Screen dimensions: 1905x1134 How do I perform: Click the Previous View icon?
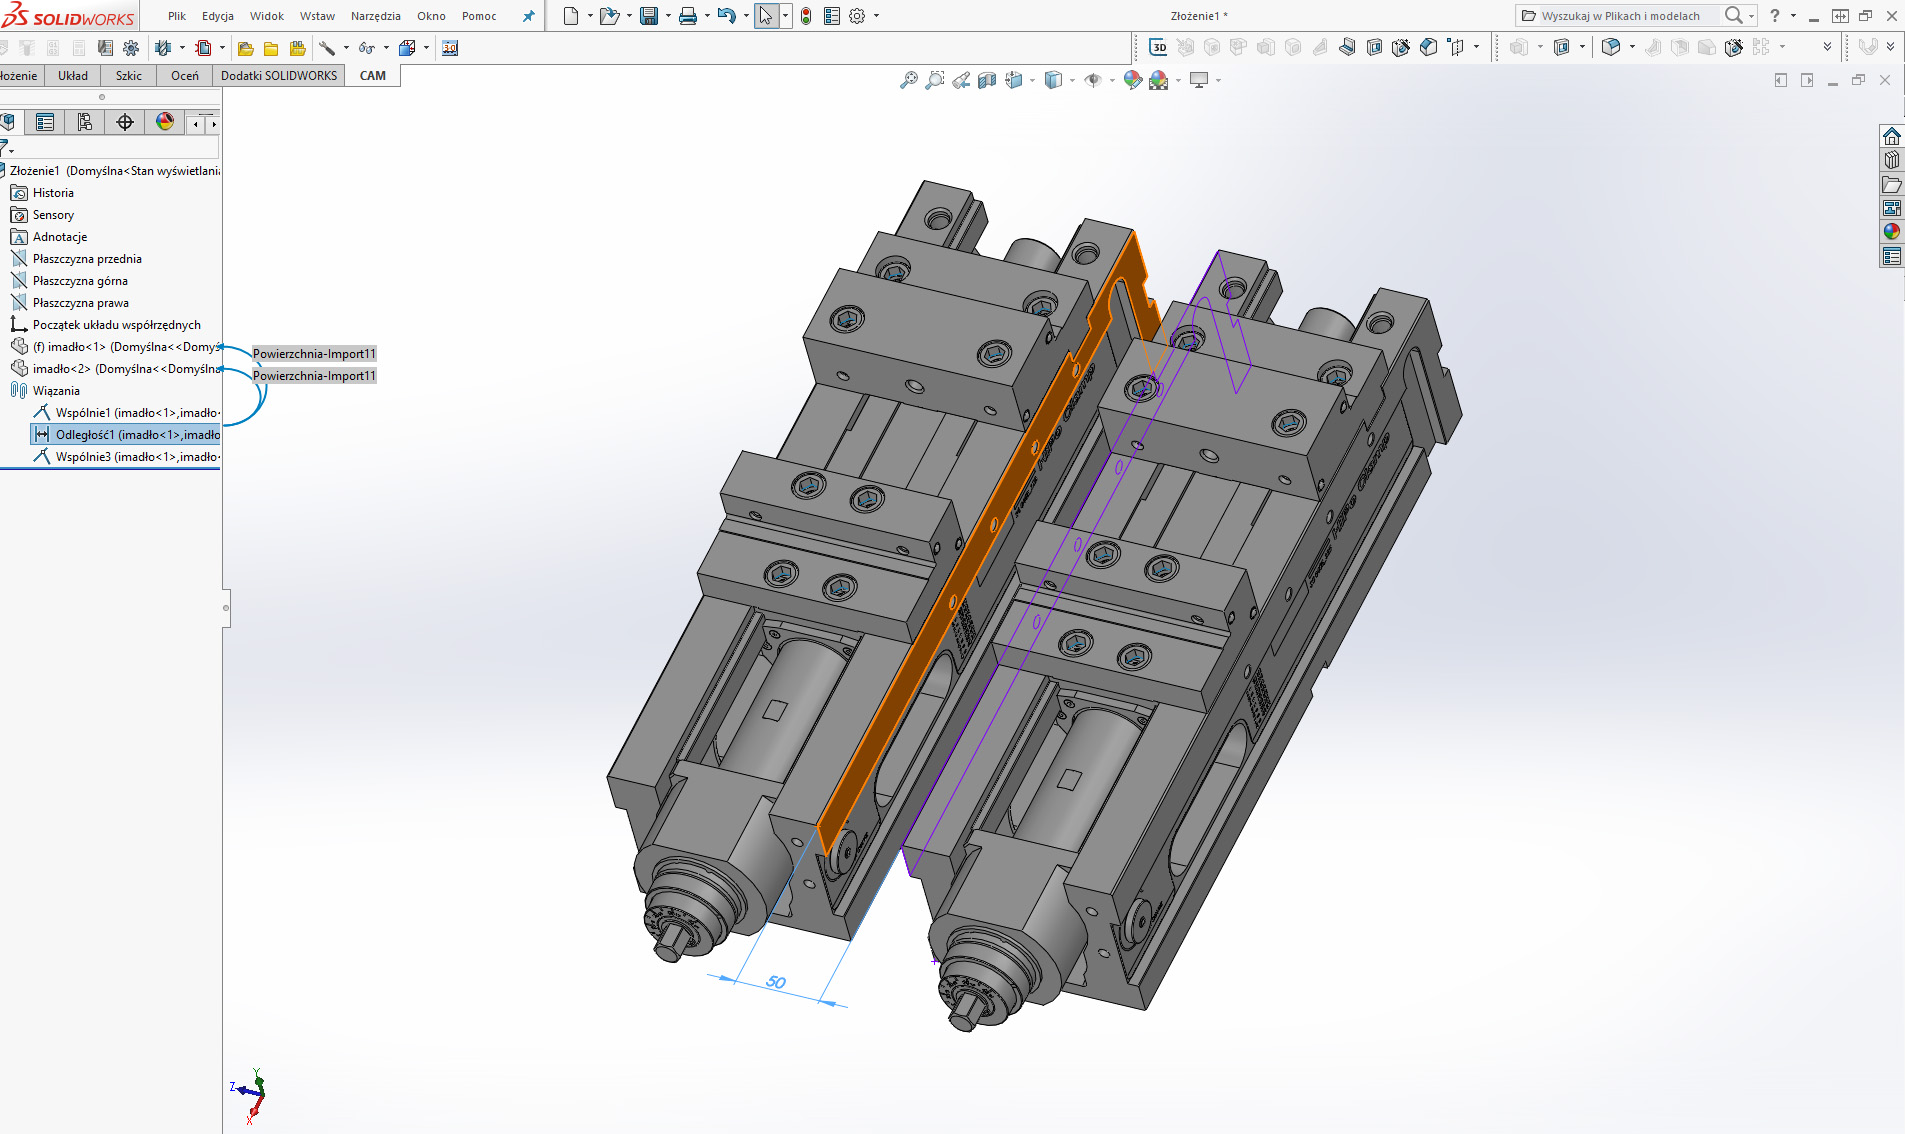[x=961, y=80]
